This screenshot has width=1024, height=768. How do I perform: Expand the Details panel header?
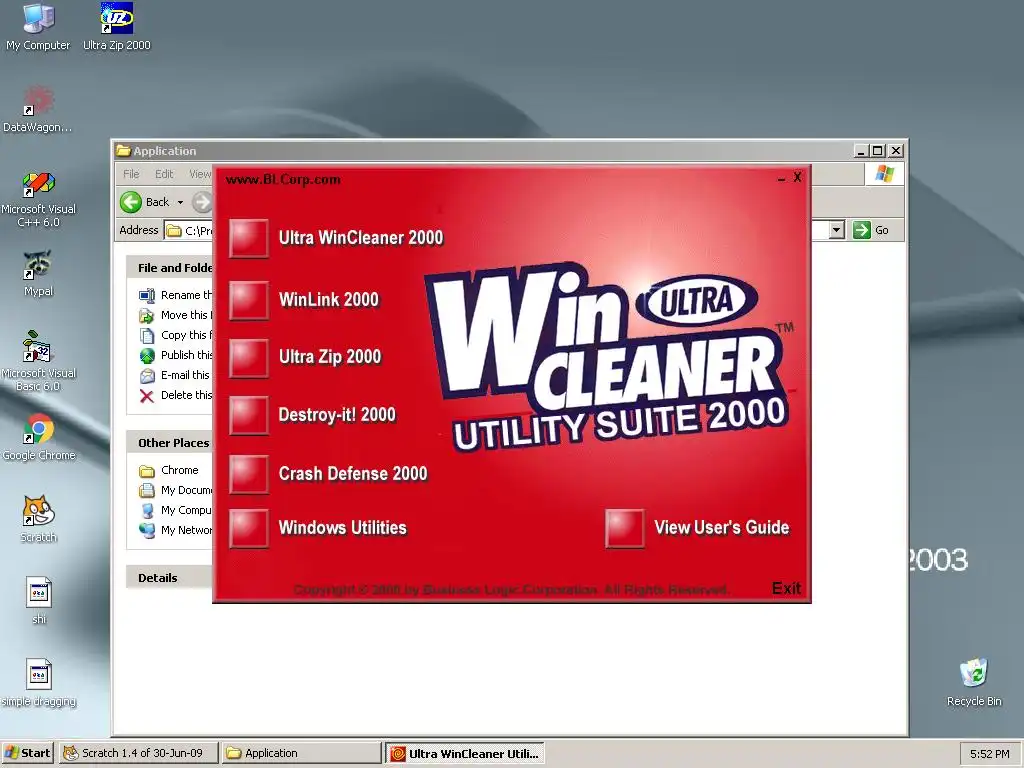coord(170,578)
